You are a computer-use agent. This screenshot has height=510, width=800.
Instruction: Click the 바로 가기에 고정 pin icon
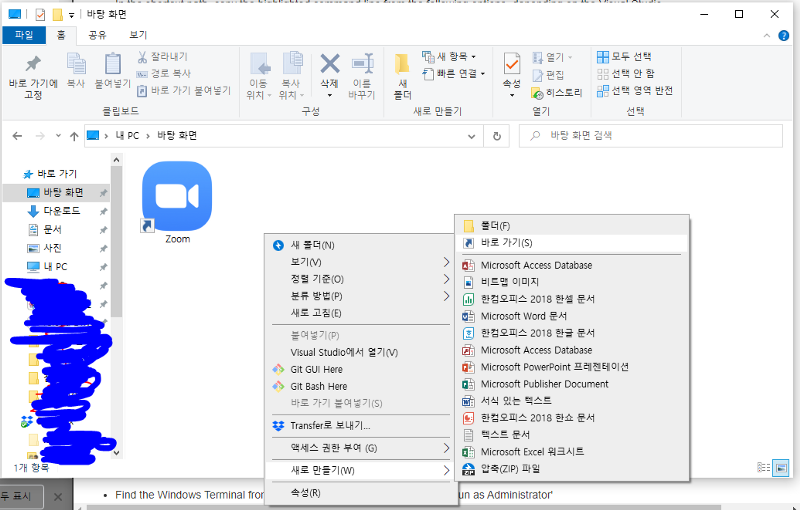pyautogui.click(x=33, y=64)
